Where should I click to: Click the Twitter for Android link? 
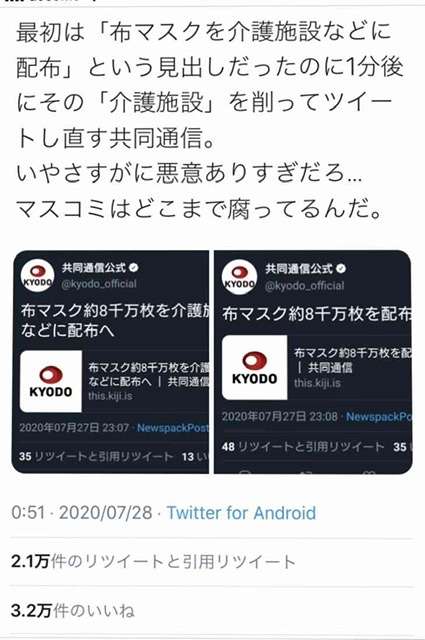(241, 513)
